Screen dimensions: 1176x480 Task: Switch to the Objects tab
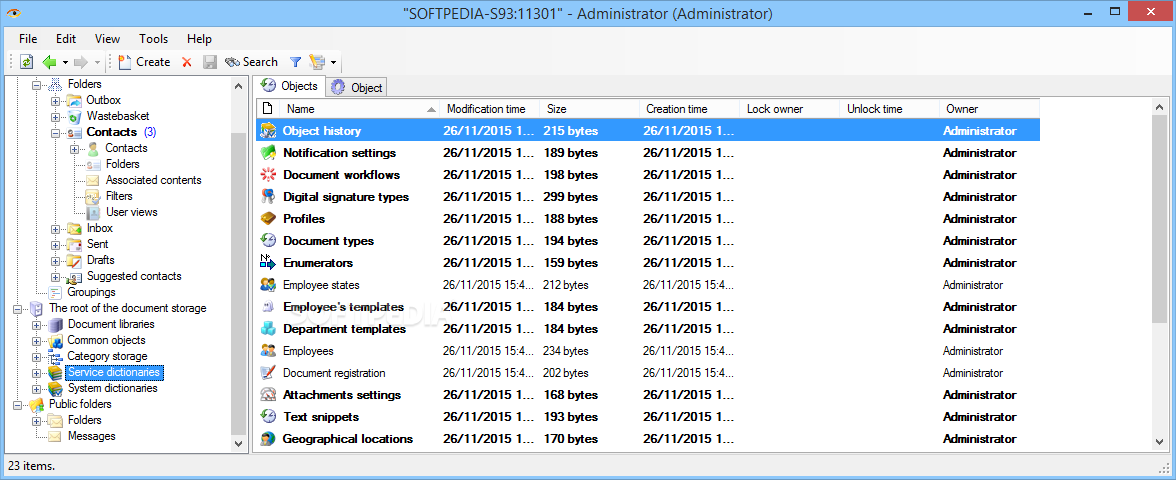coord(289,86)
